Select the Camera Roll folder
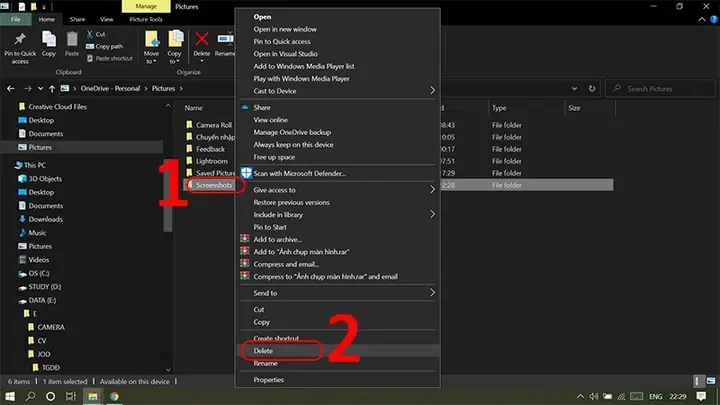This screenshot has height=405, width=720. (214, 125)
